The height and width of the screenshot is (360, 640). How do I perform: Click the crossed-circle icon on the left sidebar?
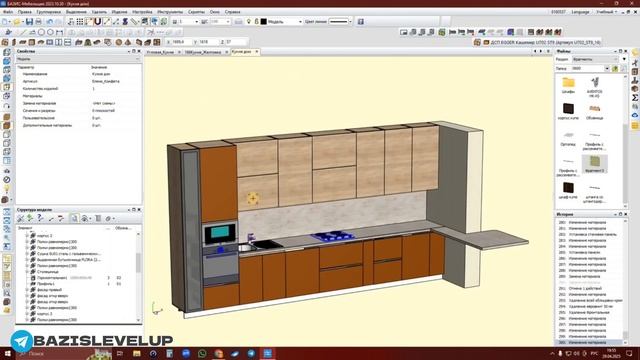click(x=7, y=180)
